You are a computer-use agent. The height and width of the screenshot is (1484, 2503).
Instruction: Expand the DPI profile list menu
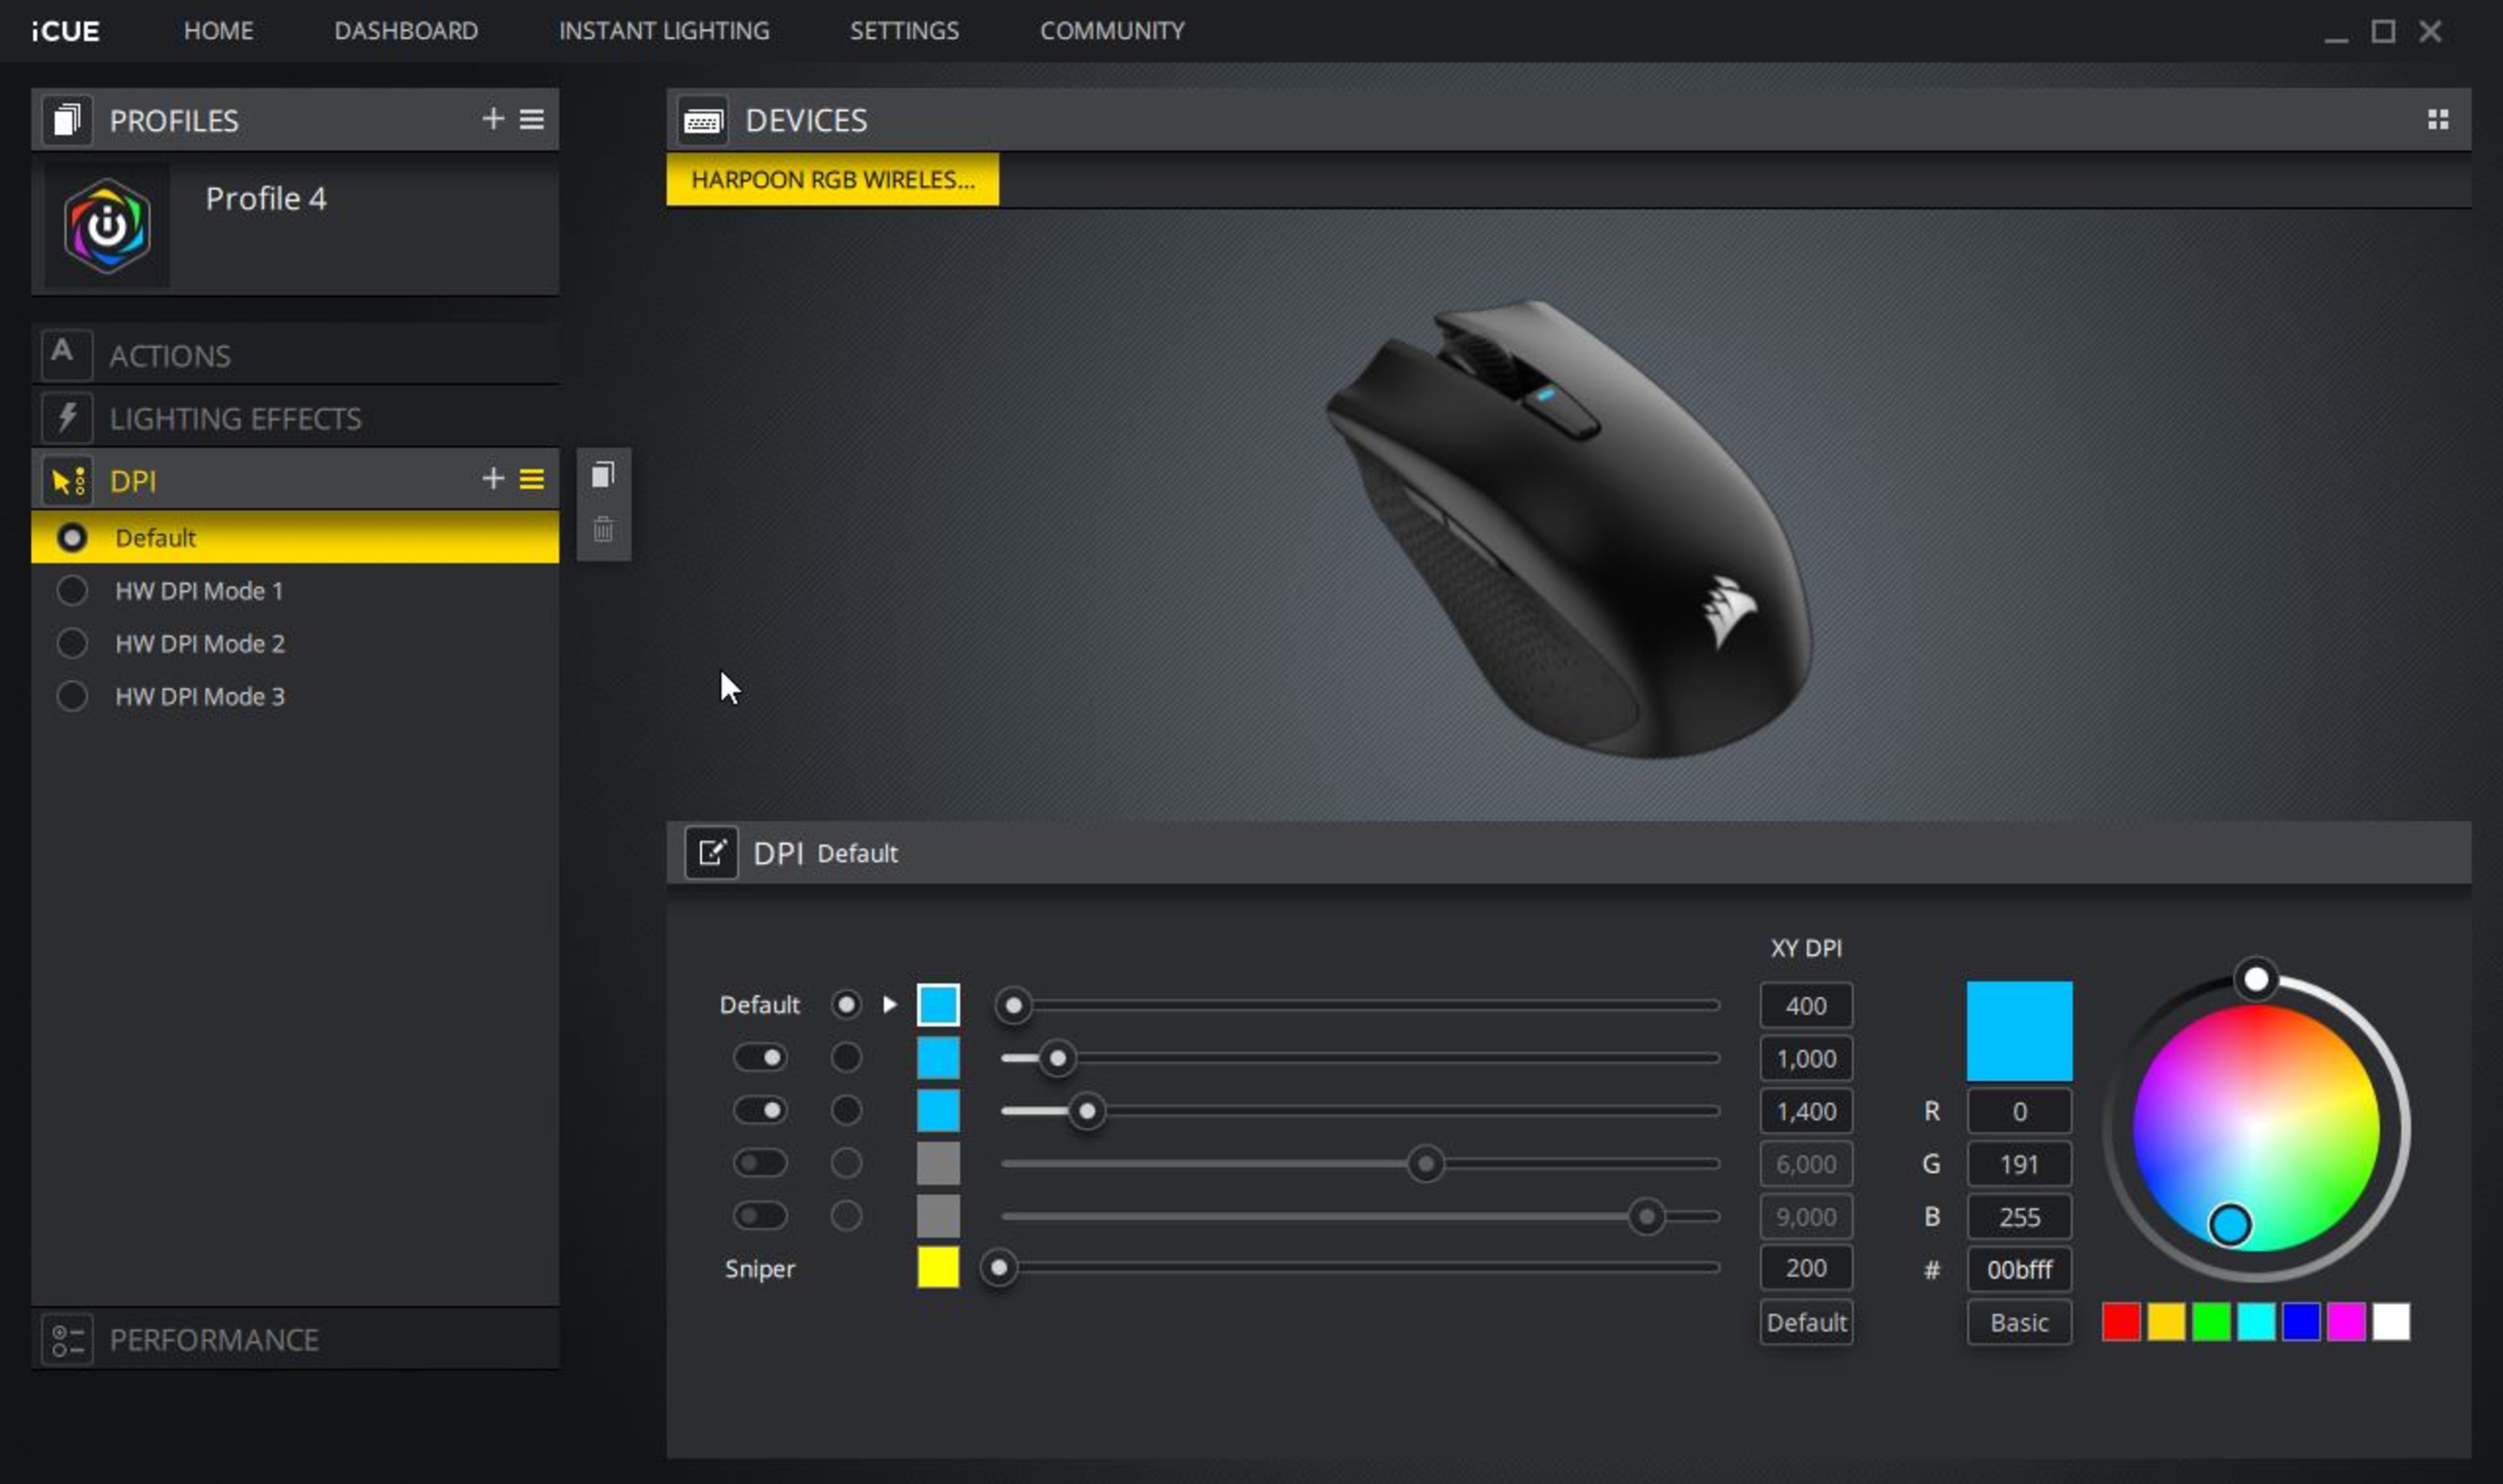(532, 479)
